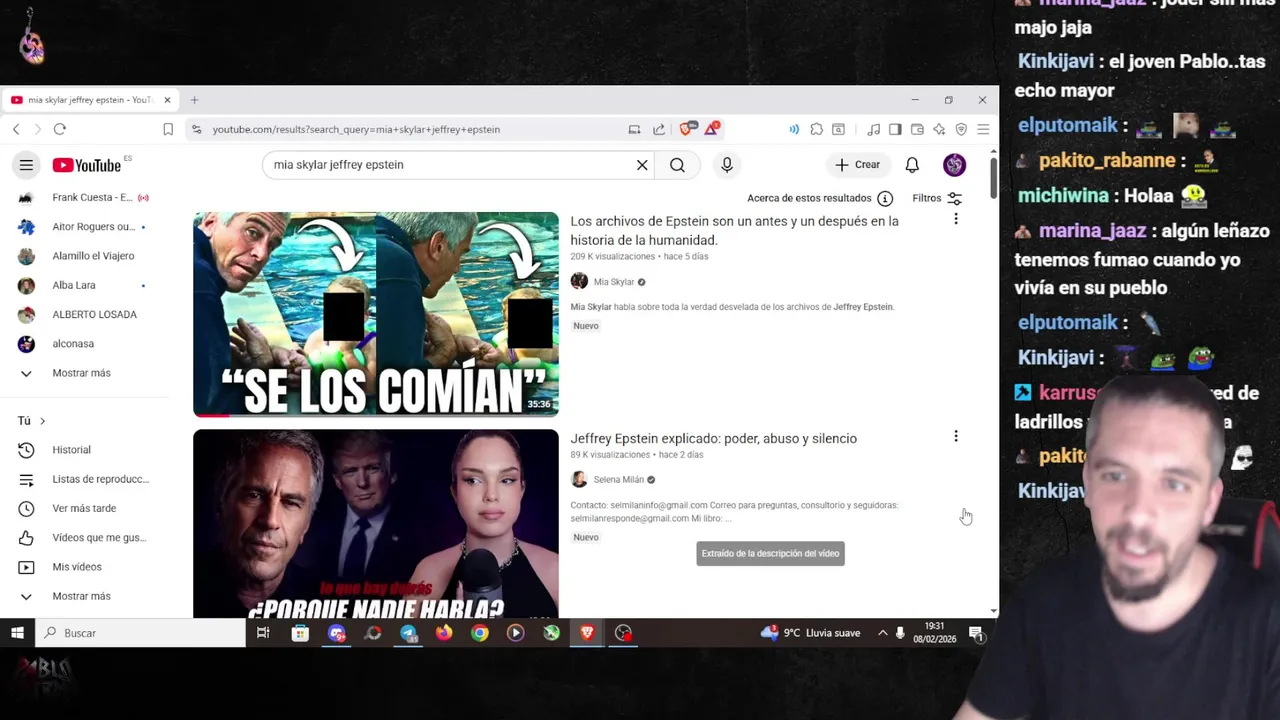
Task: Bookmark this page icon
Action: (x=168, y=129)
